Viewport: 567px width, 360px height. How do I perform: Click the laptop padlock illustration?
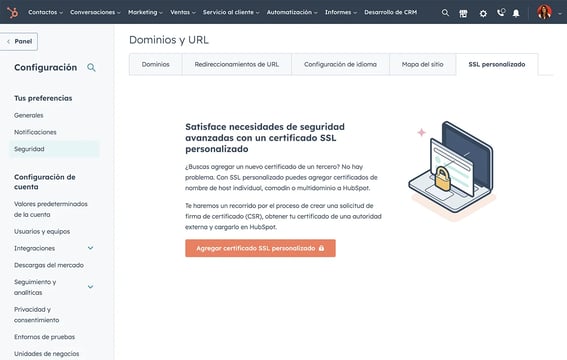coord(452,170)
